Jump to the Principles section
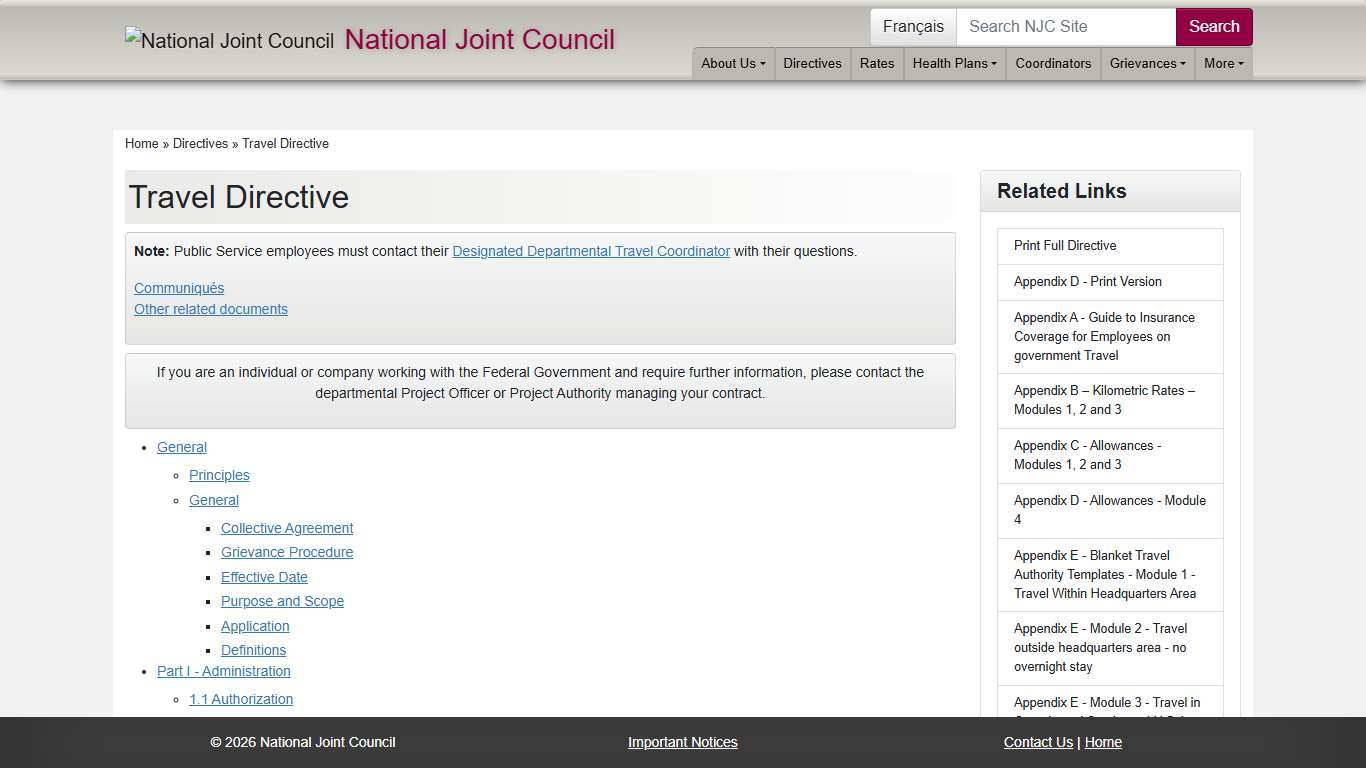The width and height of the screenshot is (1366, 768). pos(219,475)
